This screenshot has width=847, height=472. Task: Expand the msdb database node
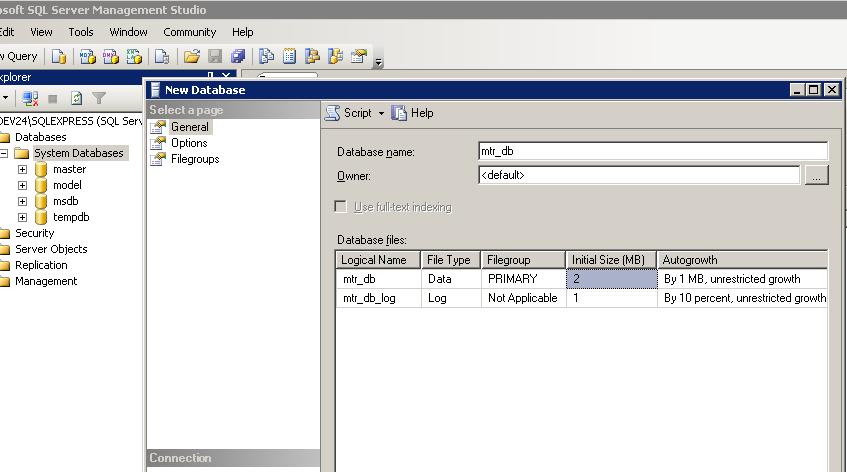[x=22, y=201]
